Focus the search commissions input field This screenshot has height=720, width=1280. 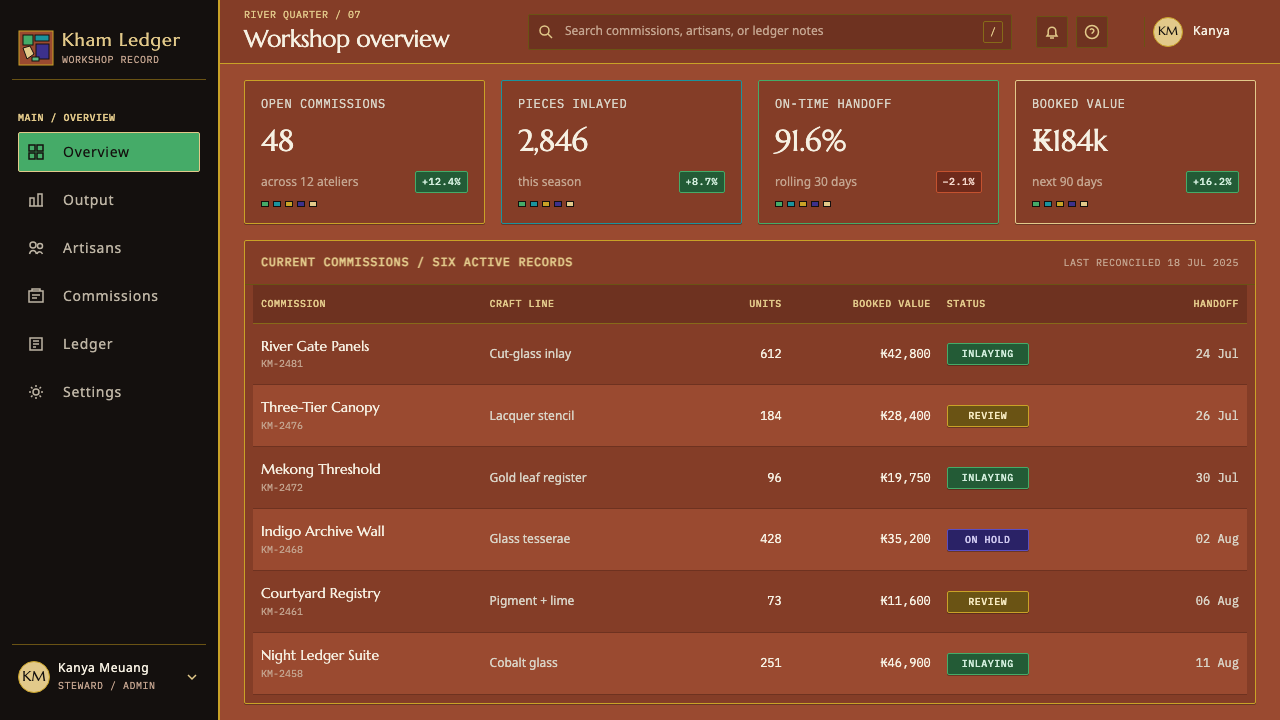click(x=768, y=32)
